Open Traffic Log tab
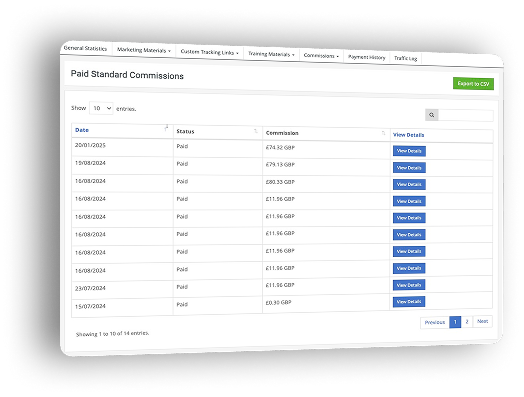The height and width of the screenshot is (397, 524). point(406,58)
